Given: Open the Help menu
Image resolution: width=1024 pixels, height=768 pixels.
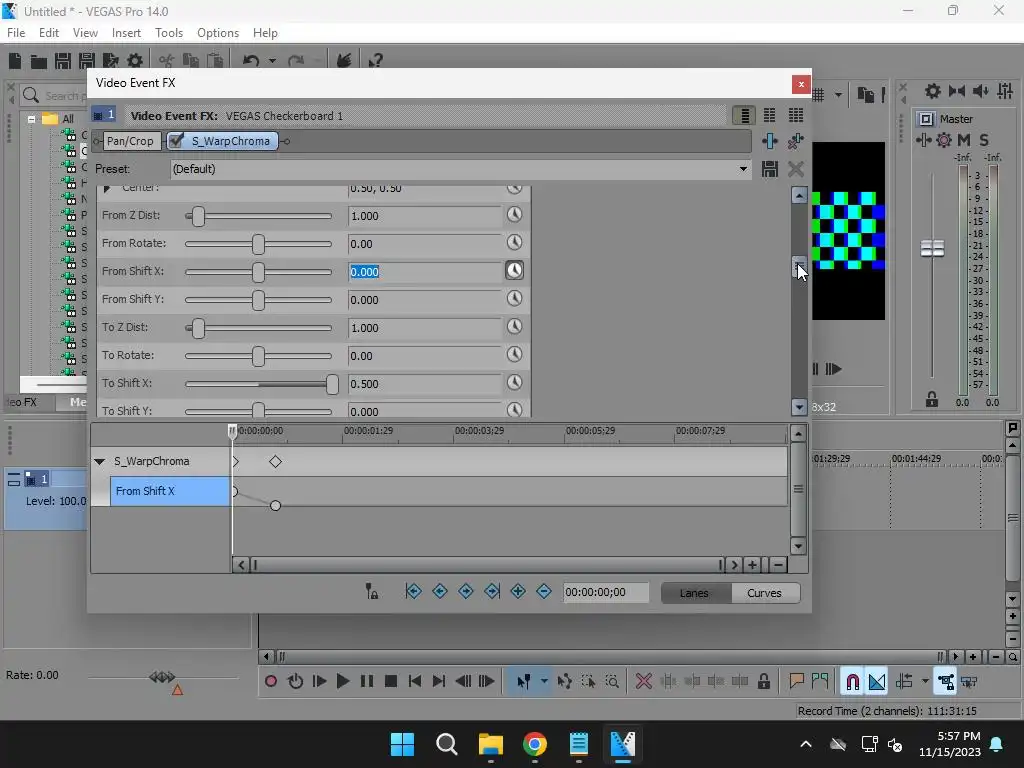Looking at the screenshot, I should [x=265, y=33].
